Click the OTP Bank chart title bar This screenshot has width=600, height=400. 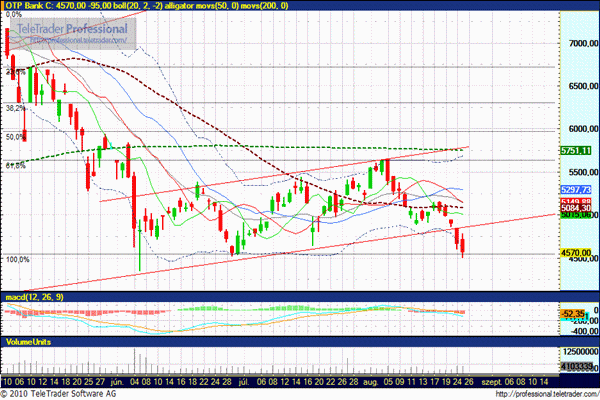(150, 5)
